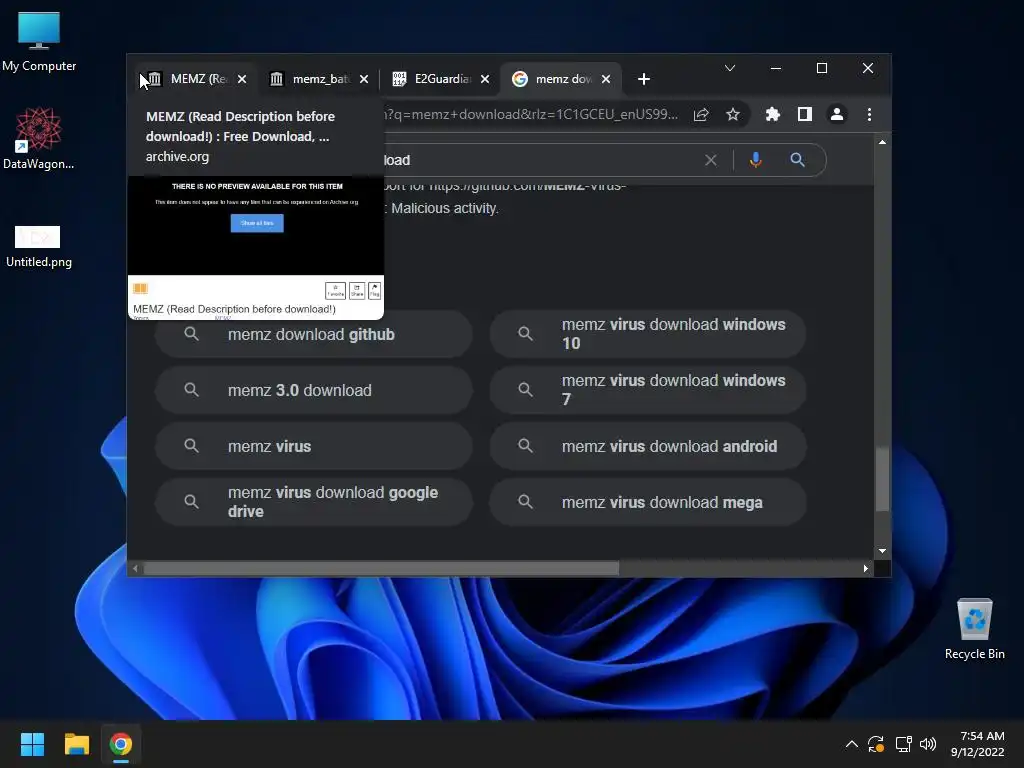Screen dimensions: 1024x768
Task: Select the Untitled.png desktop file
Action: click(x=39, y=247)
